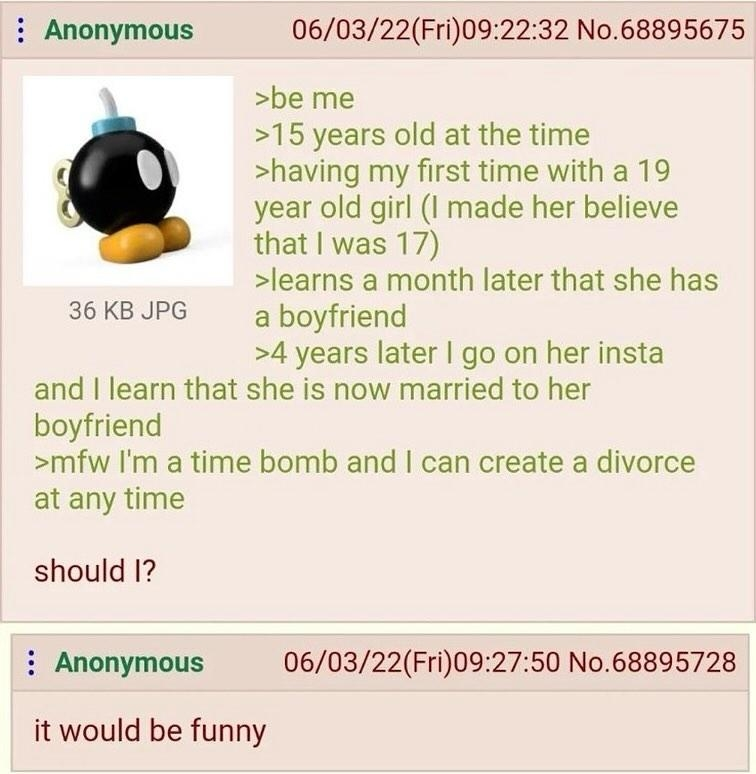Click post number No.68895675

click(660, 30)
